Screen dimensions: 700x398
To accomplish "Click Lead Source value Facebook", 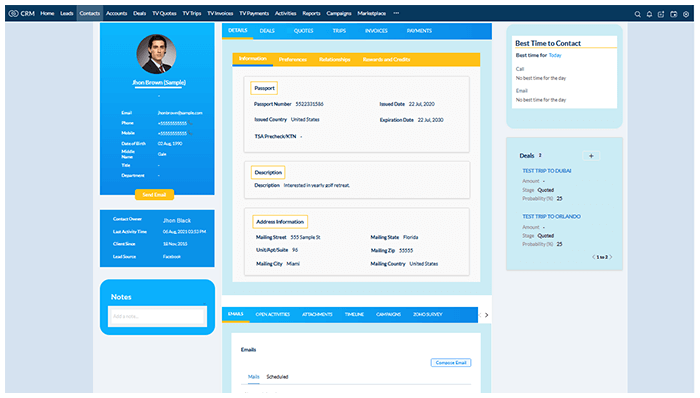I will point(172,257).
